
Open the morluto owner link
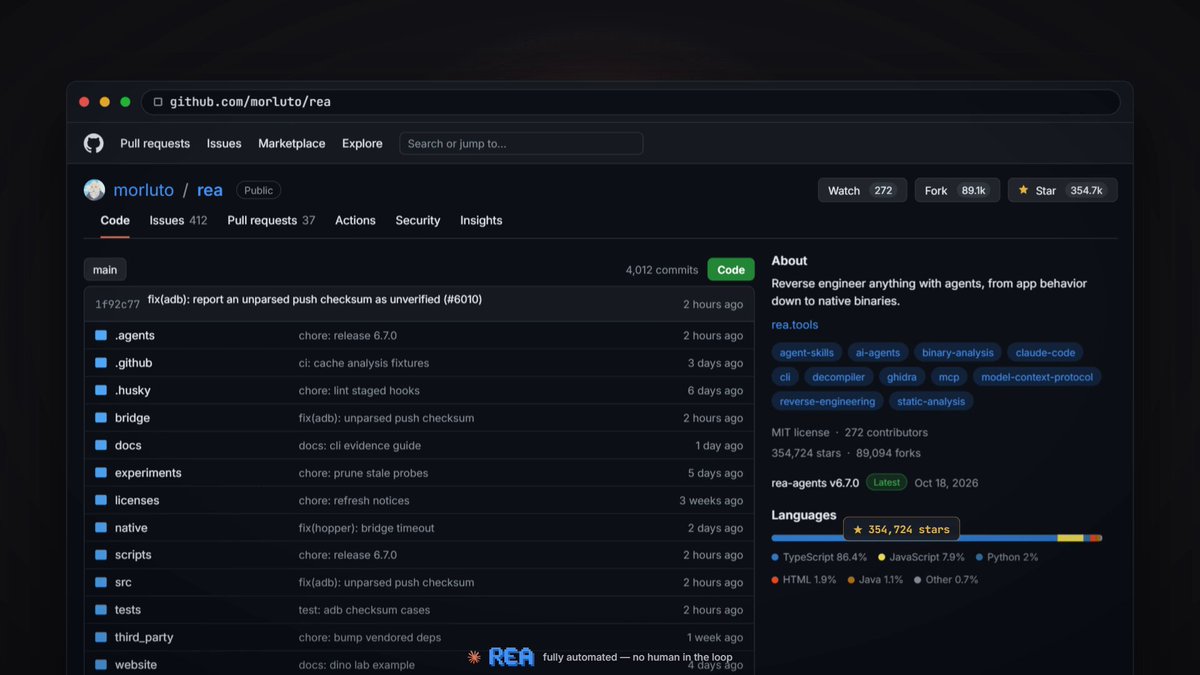pyautogui.click(x=144, y=190)
